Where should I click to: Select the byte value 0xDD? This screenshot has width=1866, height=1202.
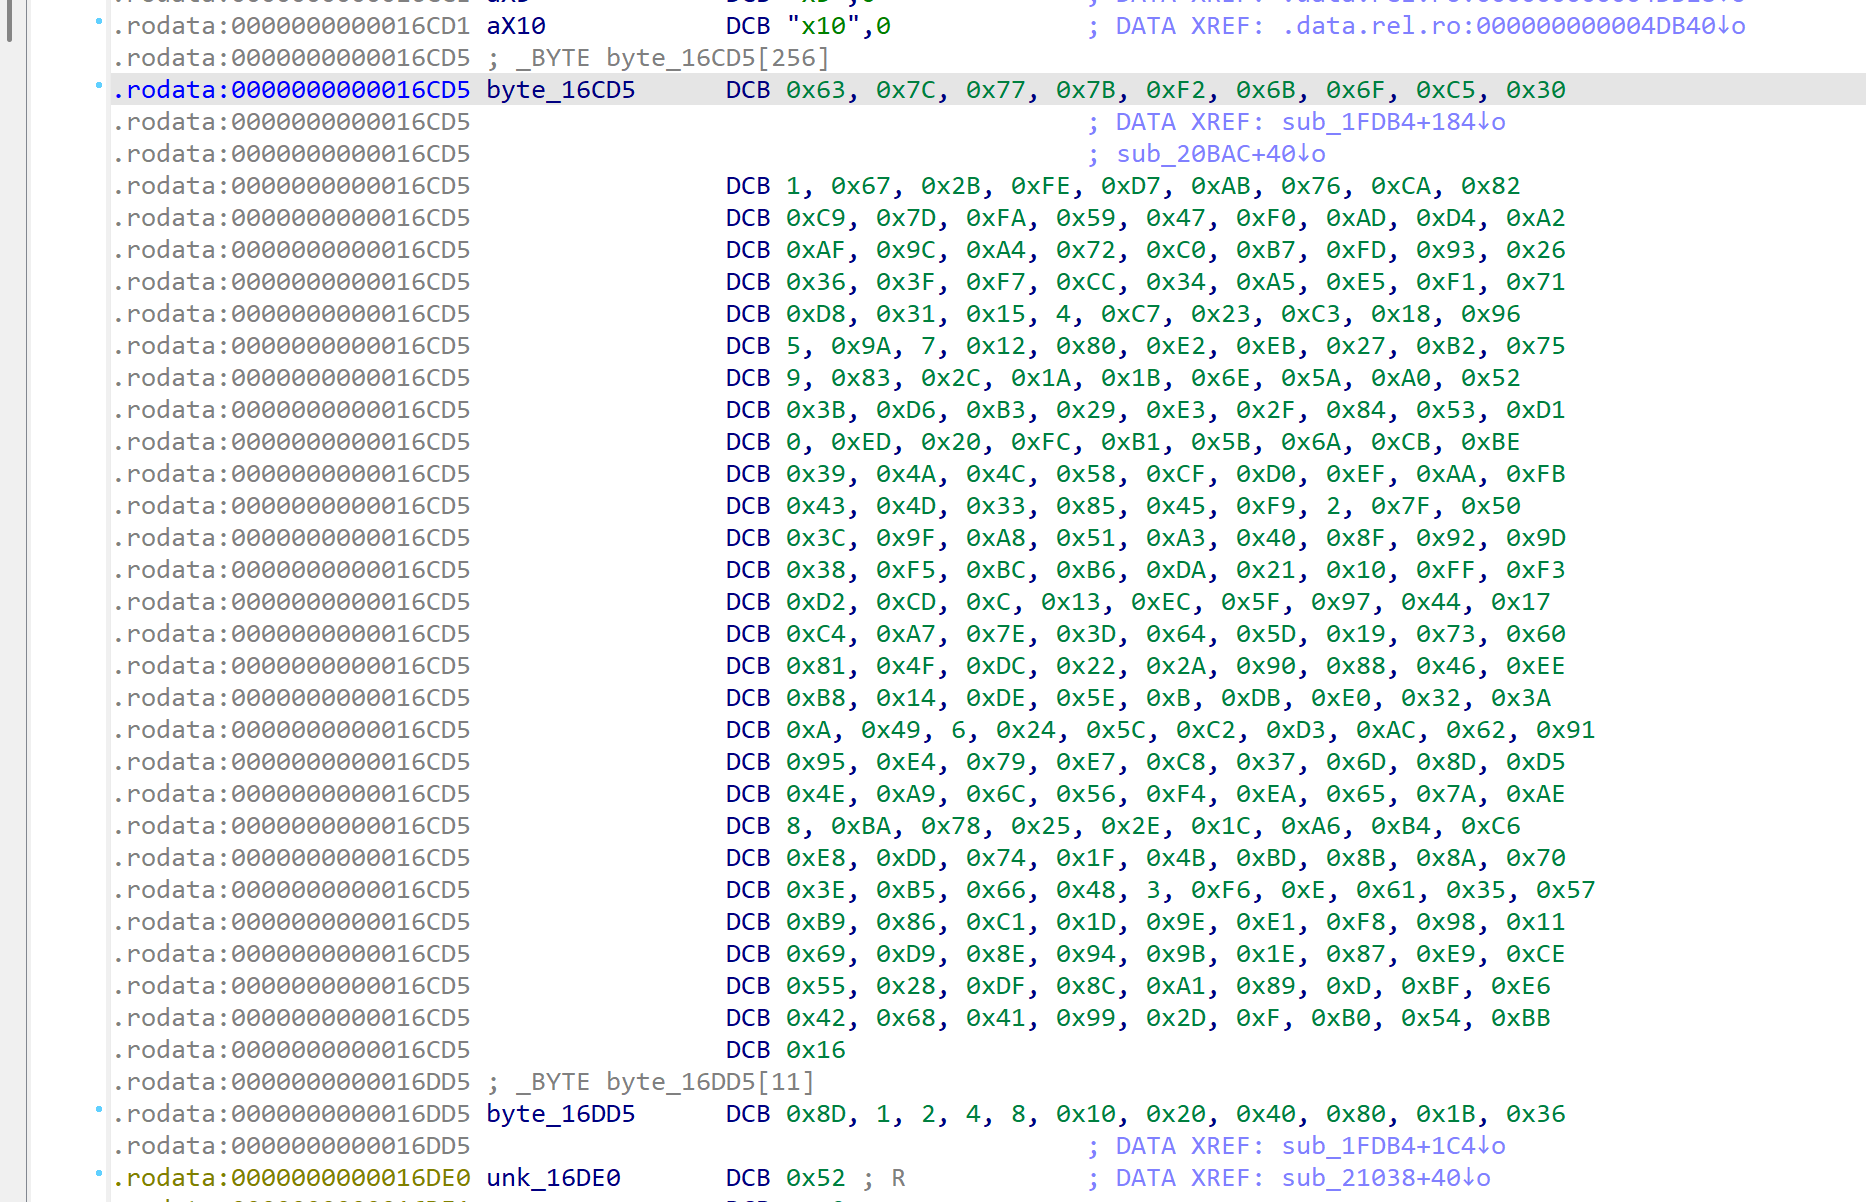tap(906, 858)
